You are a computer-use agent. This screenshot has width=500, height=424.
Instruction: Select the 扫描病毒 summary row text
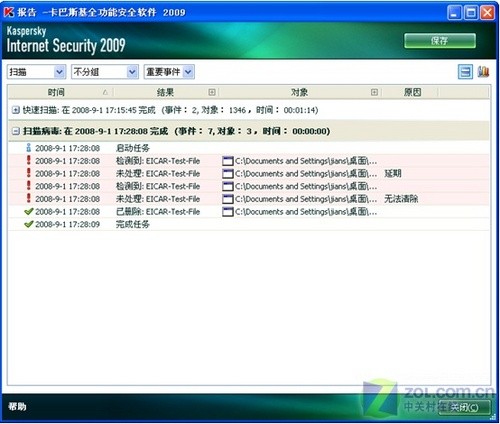[x=176, y=131]
